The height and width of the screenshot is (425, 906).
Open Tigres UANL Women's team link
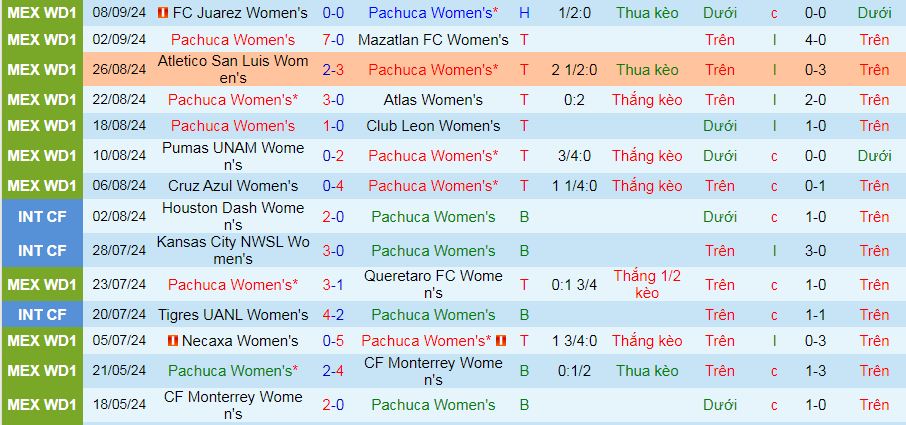pos(233,315)
